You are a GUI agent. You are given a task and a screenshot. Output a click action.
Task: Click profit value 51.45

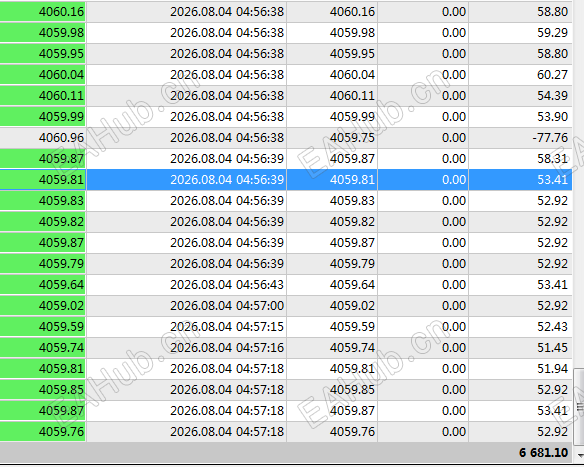(x=552, y=348)
